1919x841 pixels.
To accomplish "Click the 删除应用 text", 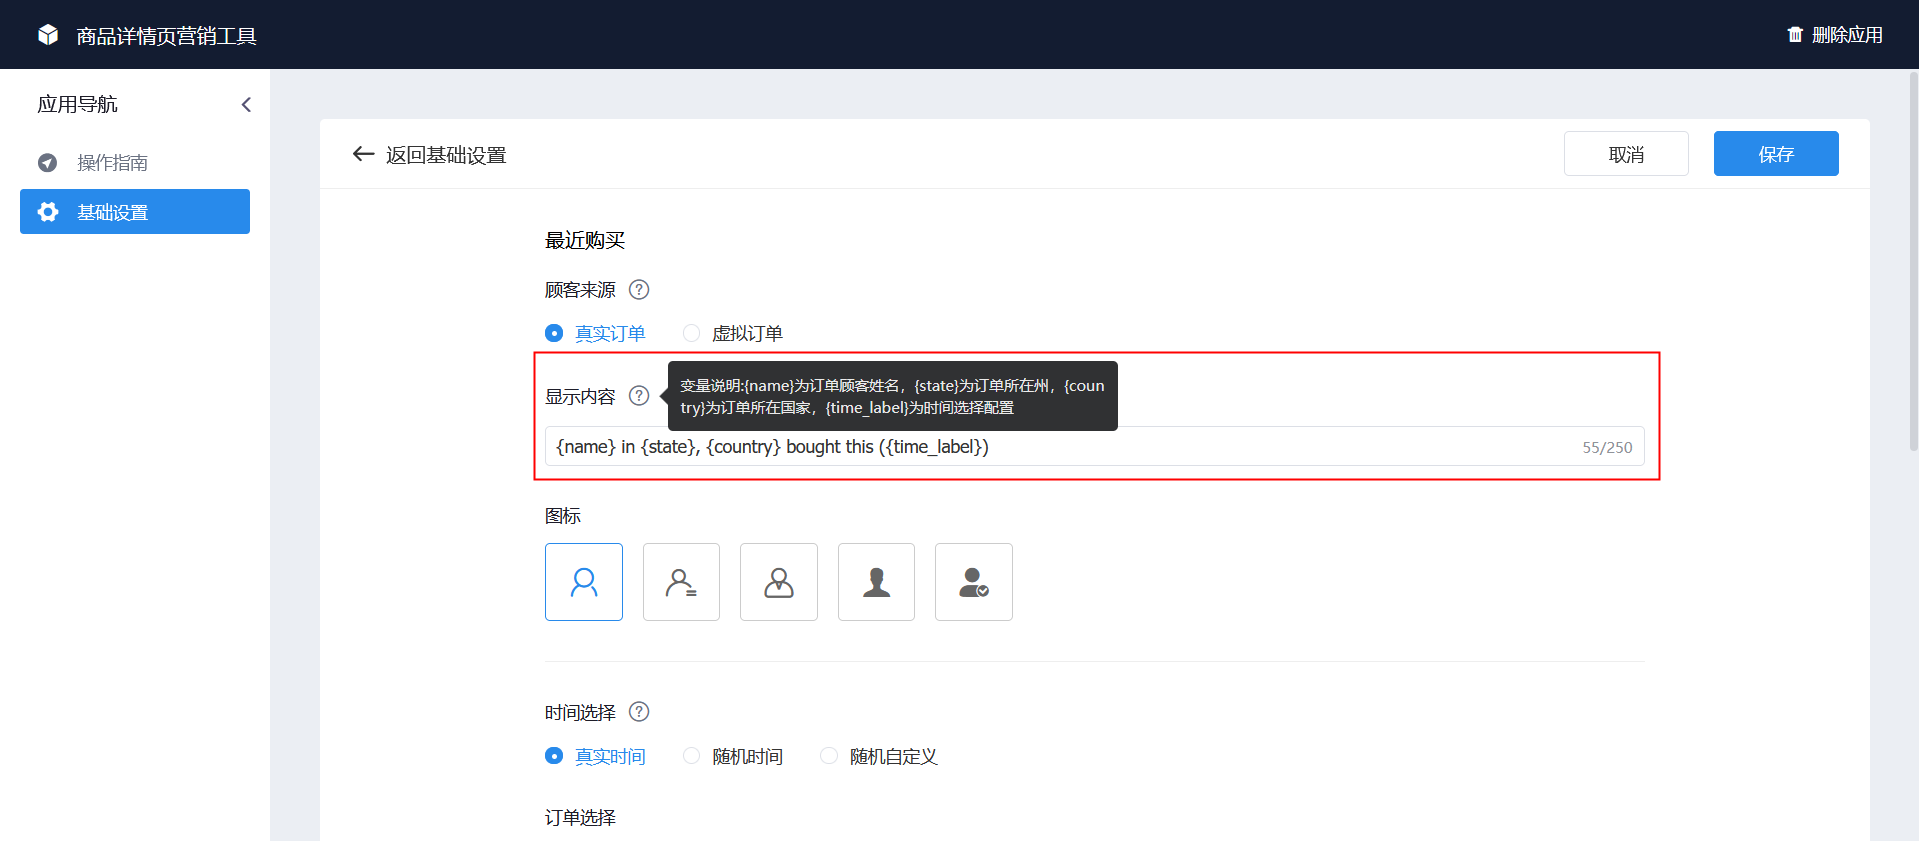I will click(x=1847, y=35).
